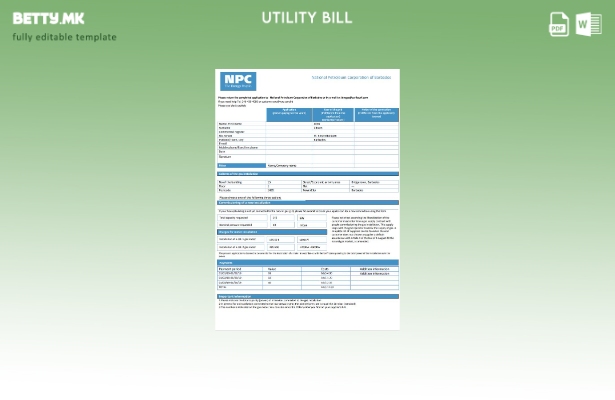The image size is (615, 400).
Task: Click the Word document format icon
Action: (589, 25)
